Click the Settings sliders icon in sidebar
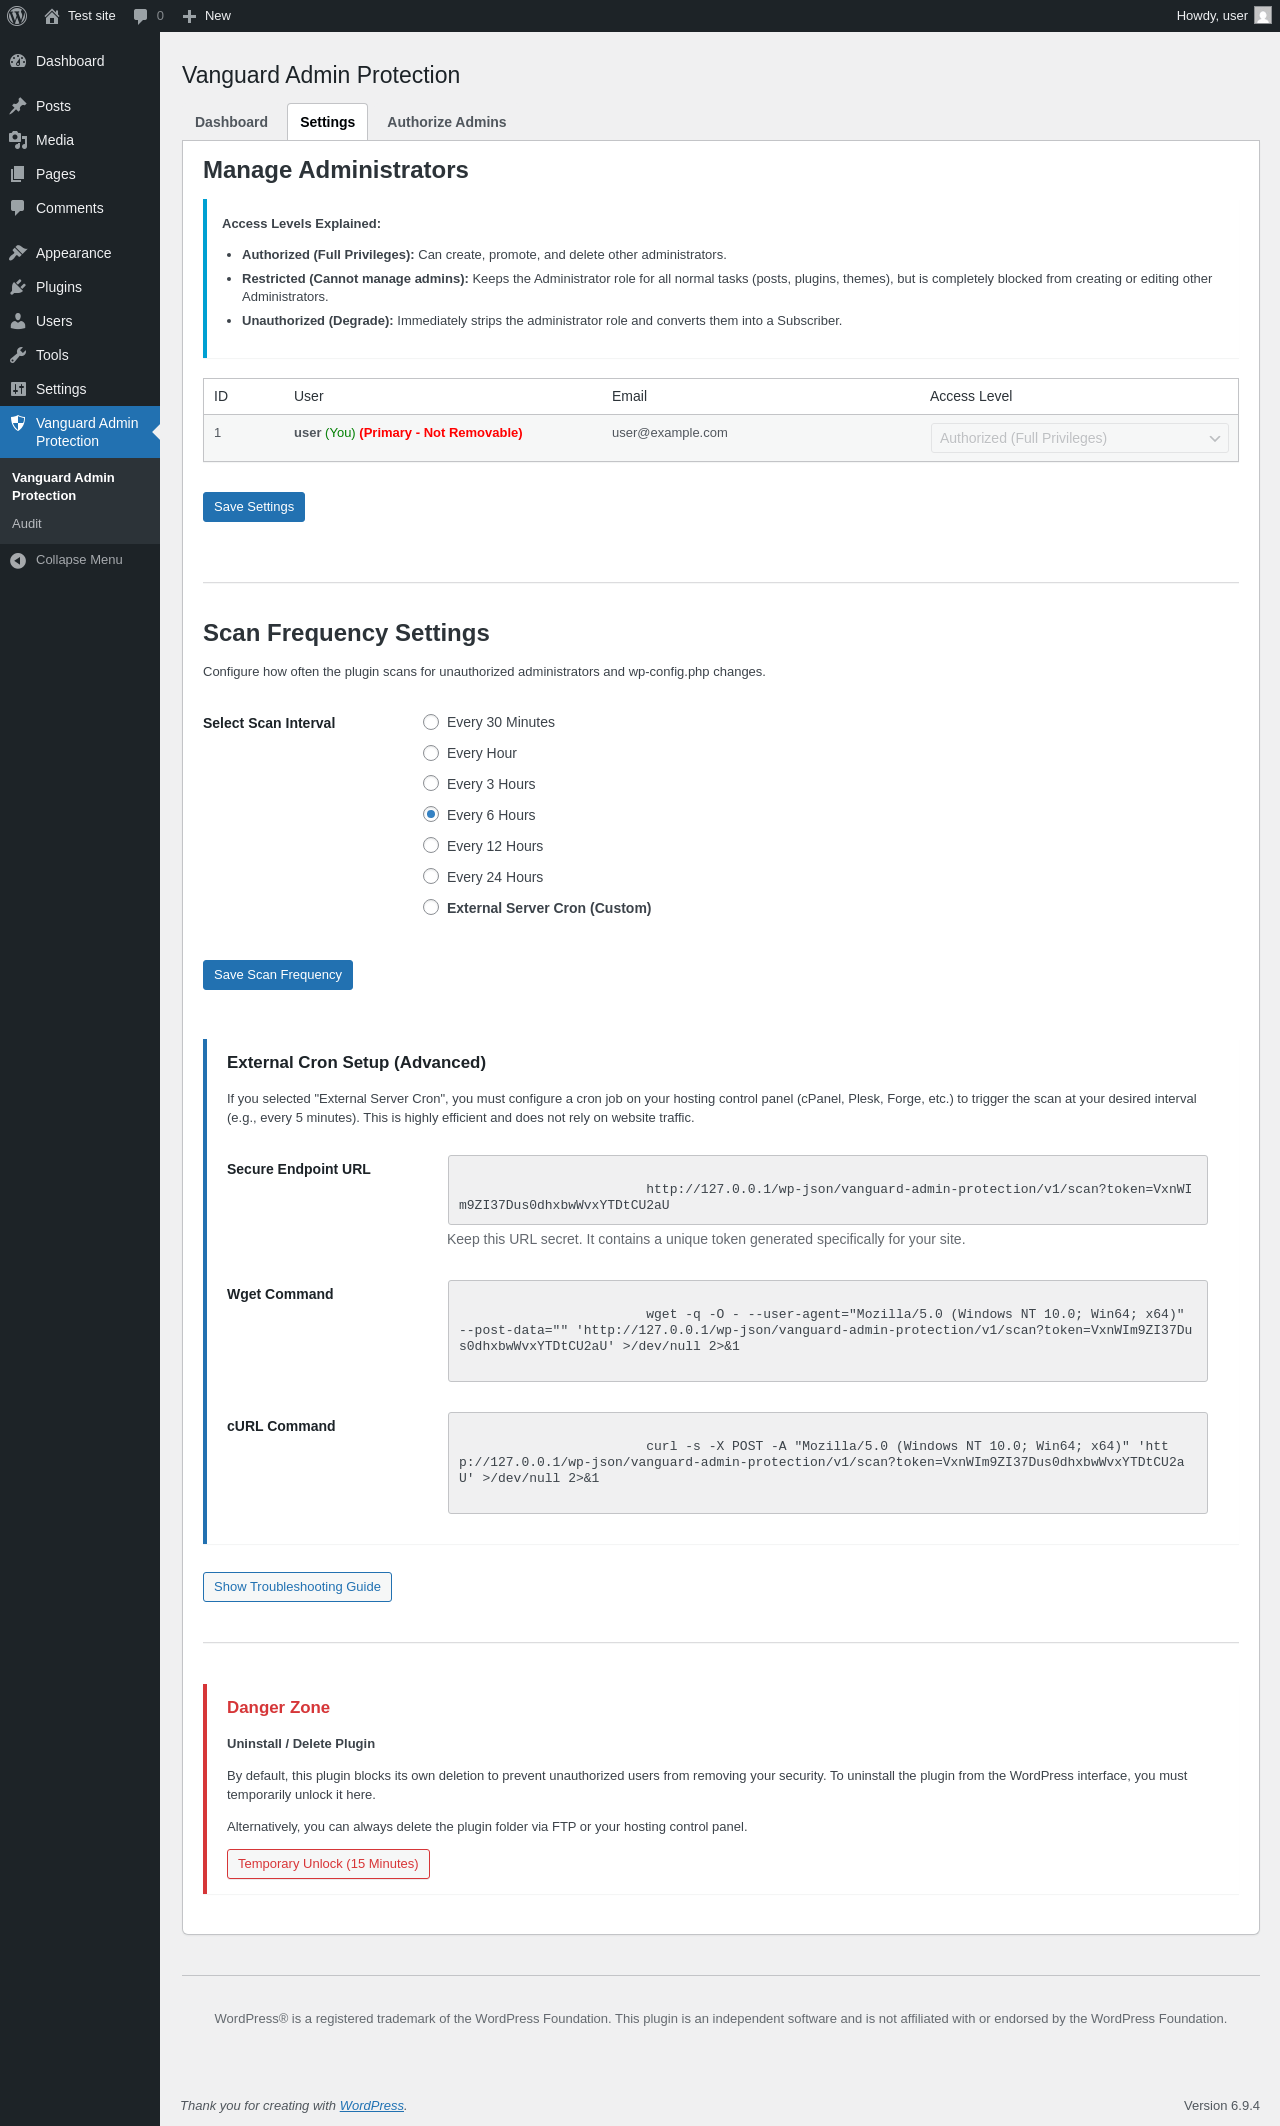 click(x=18, y=389)
